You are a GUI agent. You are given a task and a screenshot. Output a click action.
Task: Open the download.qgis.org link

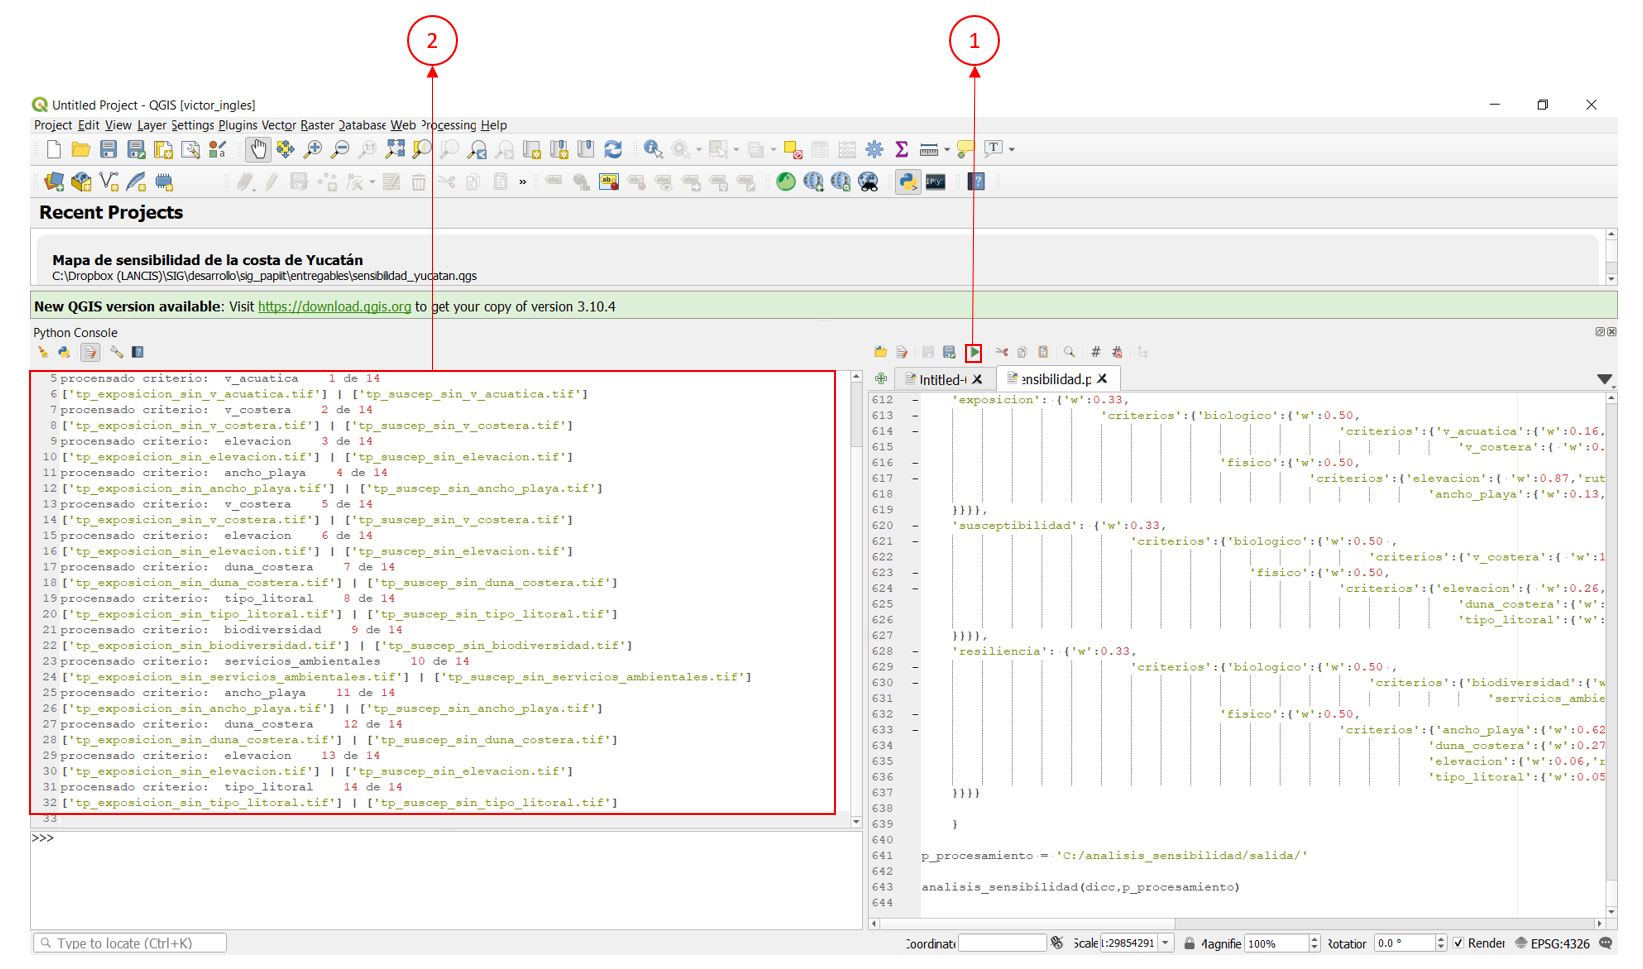pos(334,307)
